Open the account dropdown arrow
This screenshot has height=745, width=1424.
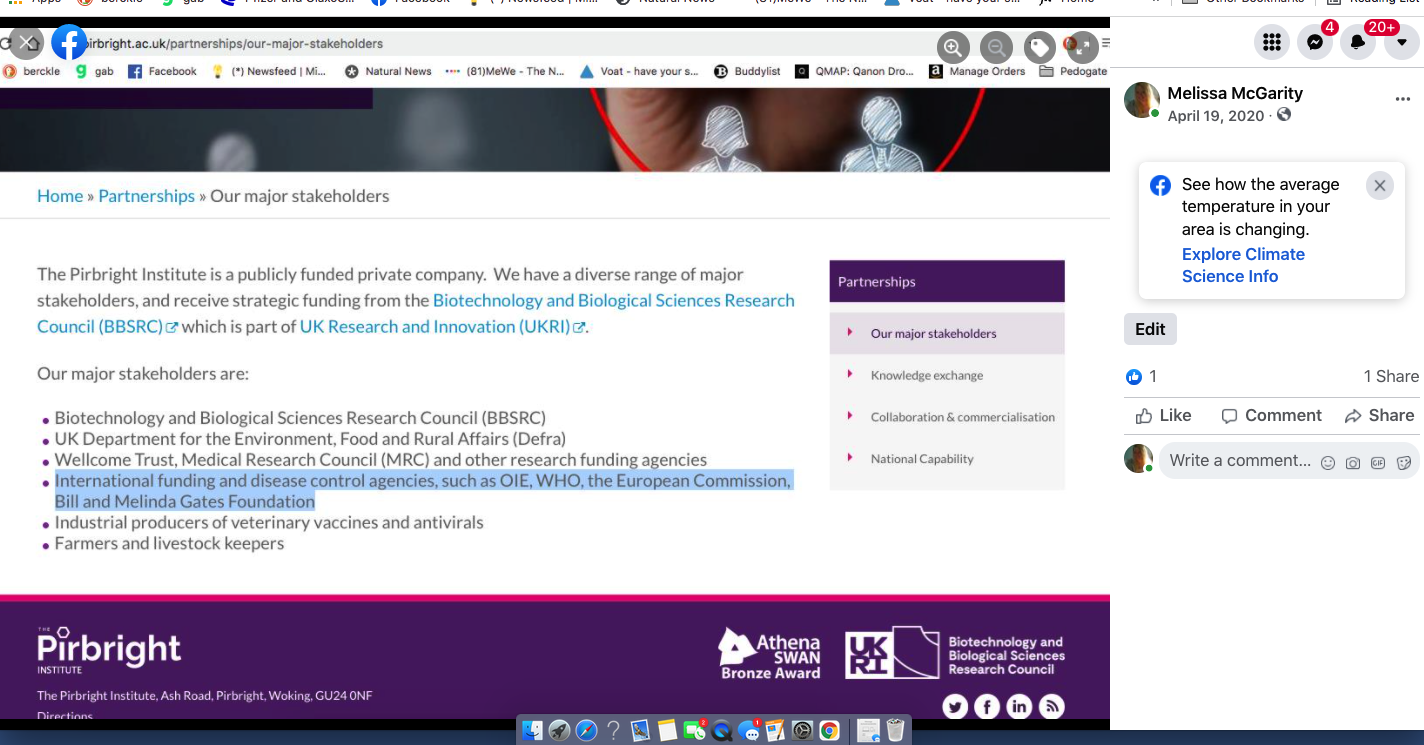pos(1401,42)
